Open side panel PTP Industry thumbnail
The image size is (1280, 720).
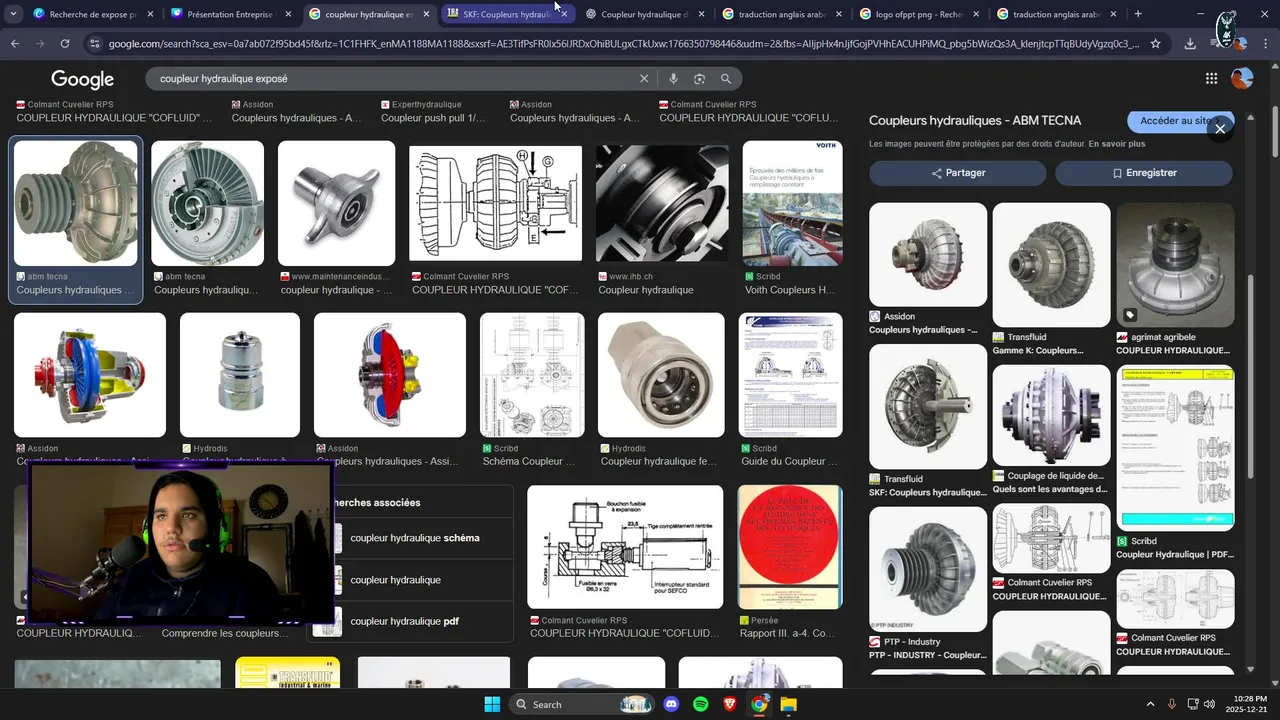[x=928, y=569]
